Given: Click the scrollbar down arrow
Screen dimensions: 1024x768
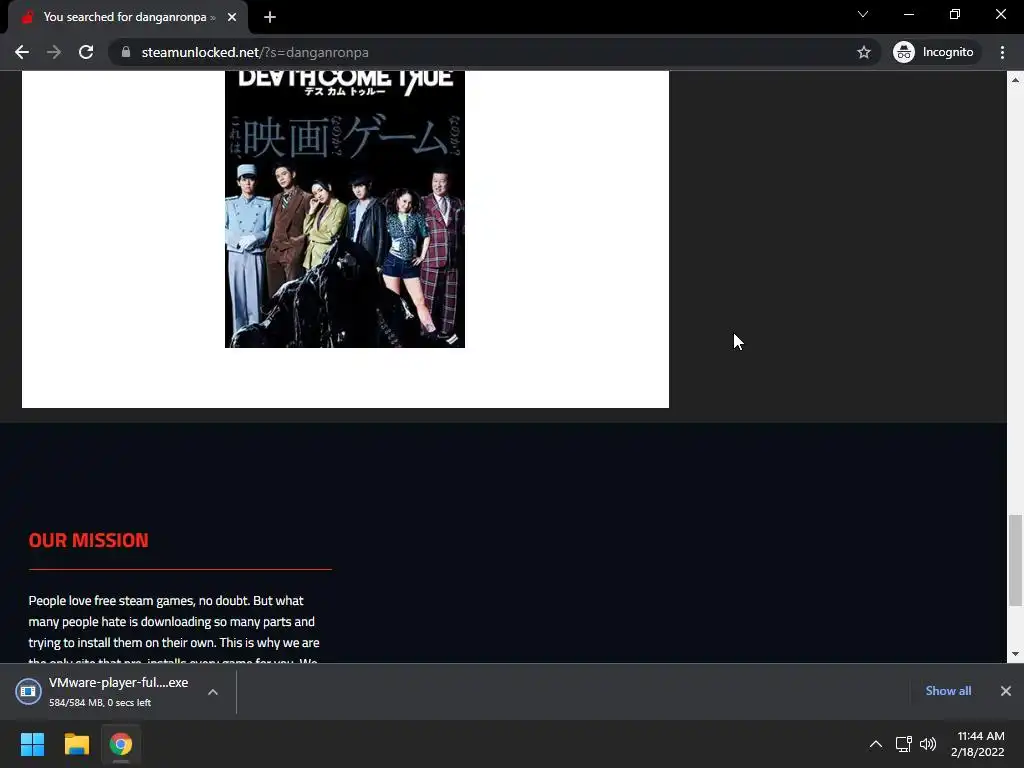Looking at the screenshot, I should point(1015,654).
